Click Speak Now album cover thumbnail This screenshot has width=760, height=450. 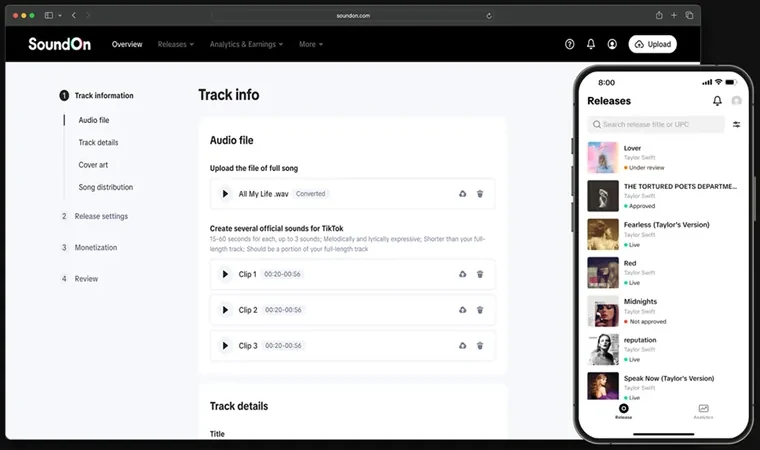pos(603,386)
